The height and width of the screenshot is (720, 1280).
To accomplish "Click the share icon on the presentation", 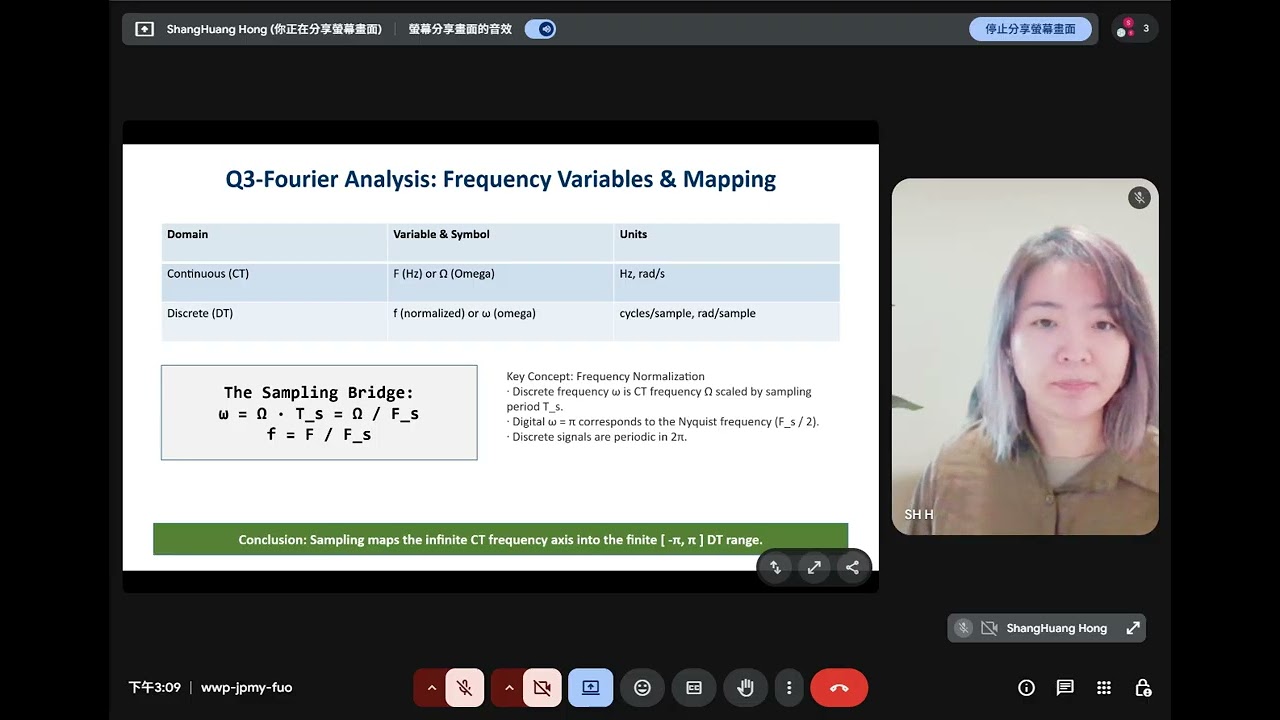I will pyautogui.click(x=852, y=567).
